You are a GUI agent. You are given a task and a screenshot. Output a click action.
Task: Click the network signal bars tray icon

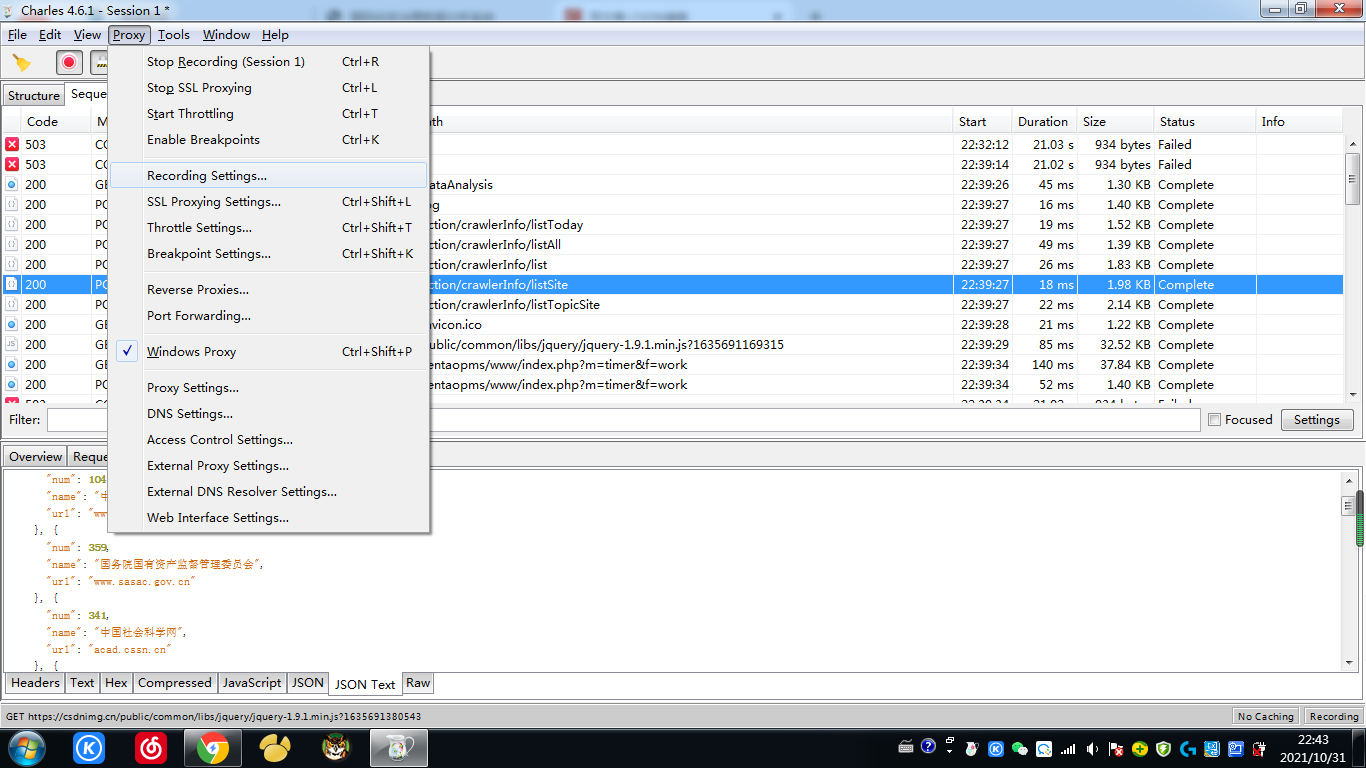pos(1068,748)
